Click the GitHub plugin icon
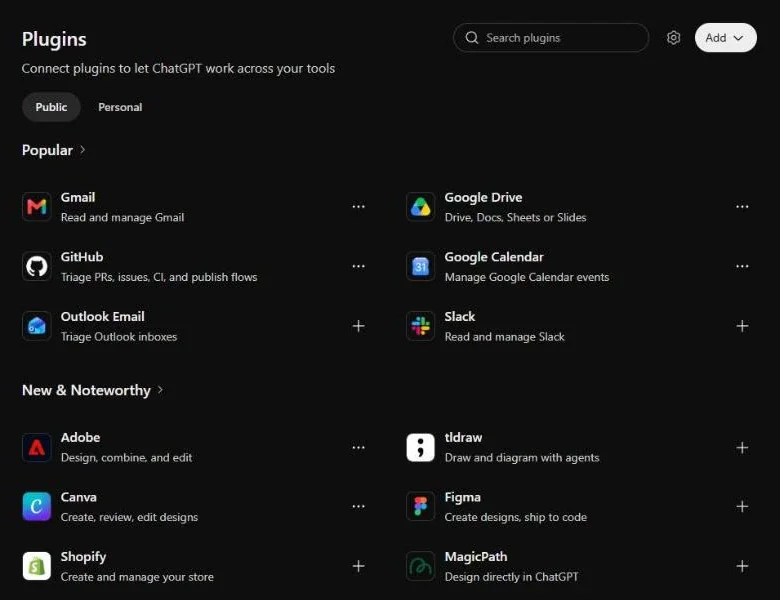 37,266
